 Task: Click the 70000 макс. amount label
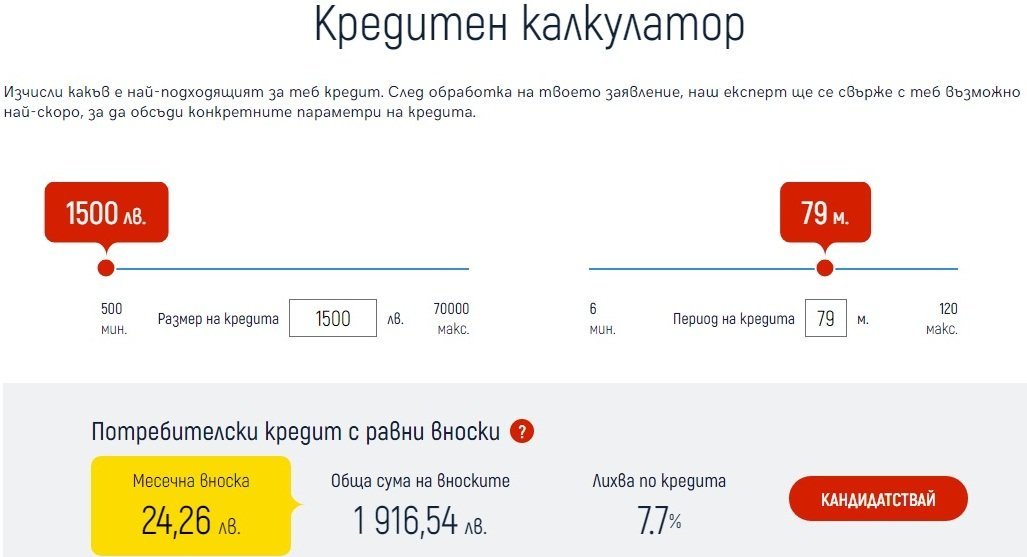451,319
